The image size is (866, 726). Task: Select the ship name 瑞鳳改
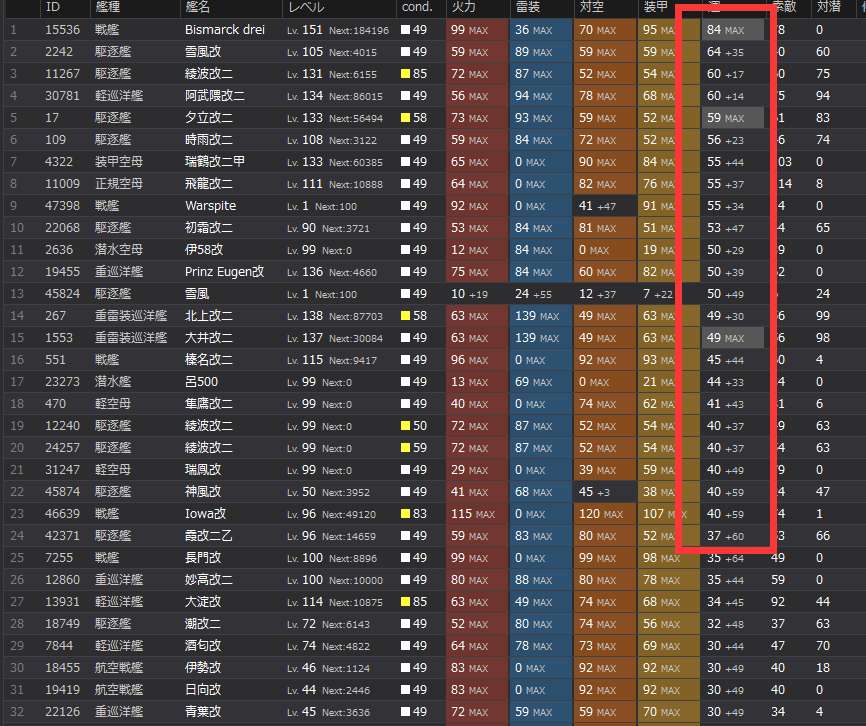point(203,470)
